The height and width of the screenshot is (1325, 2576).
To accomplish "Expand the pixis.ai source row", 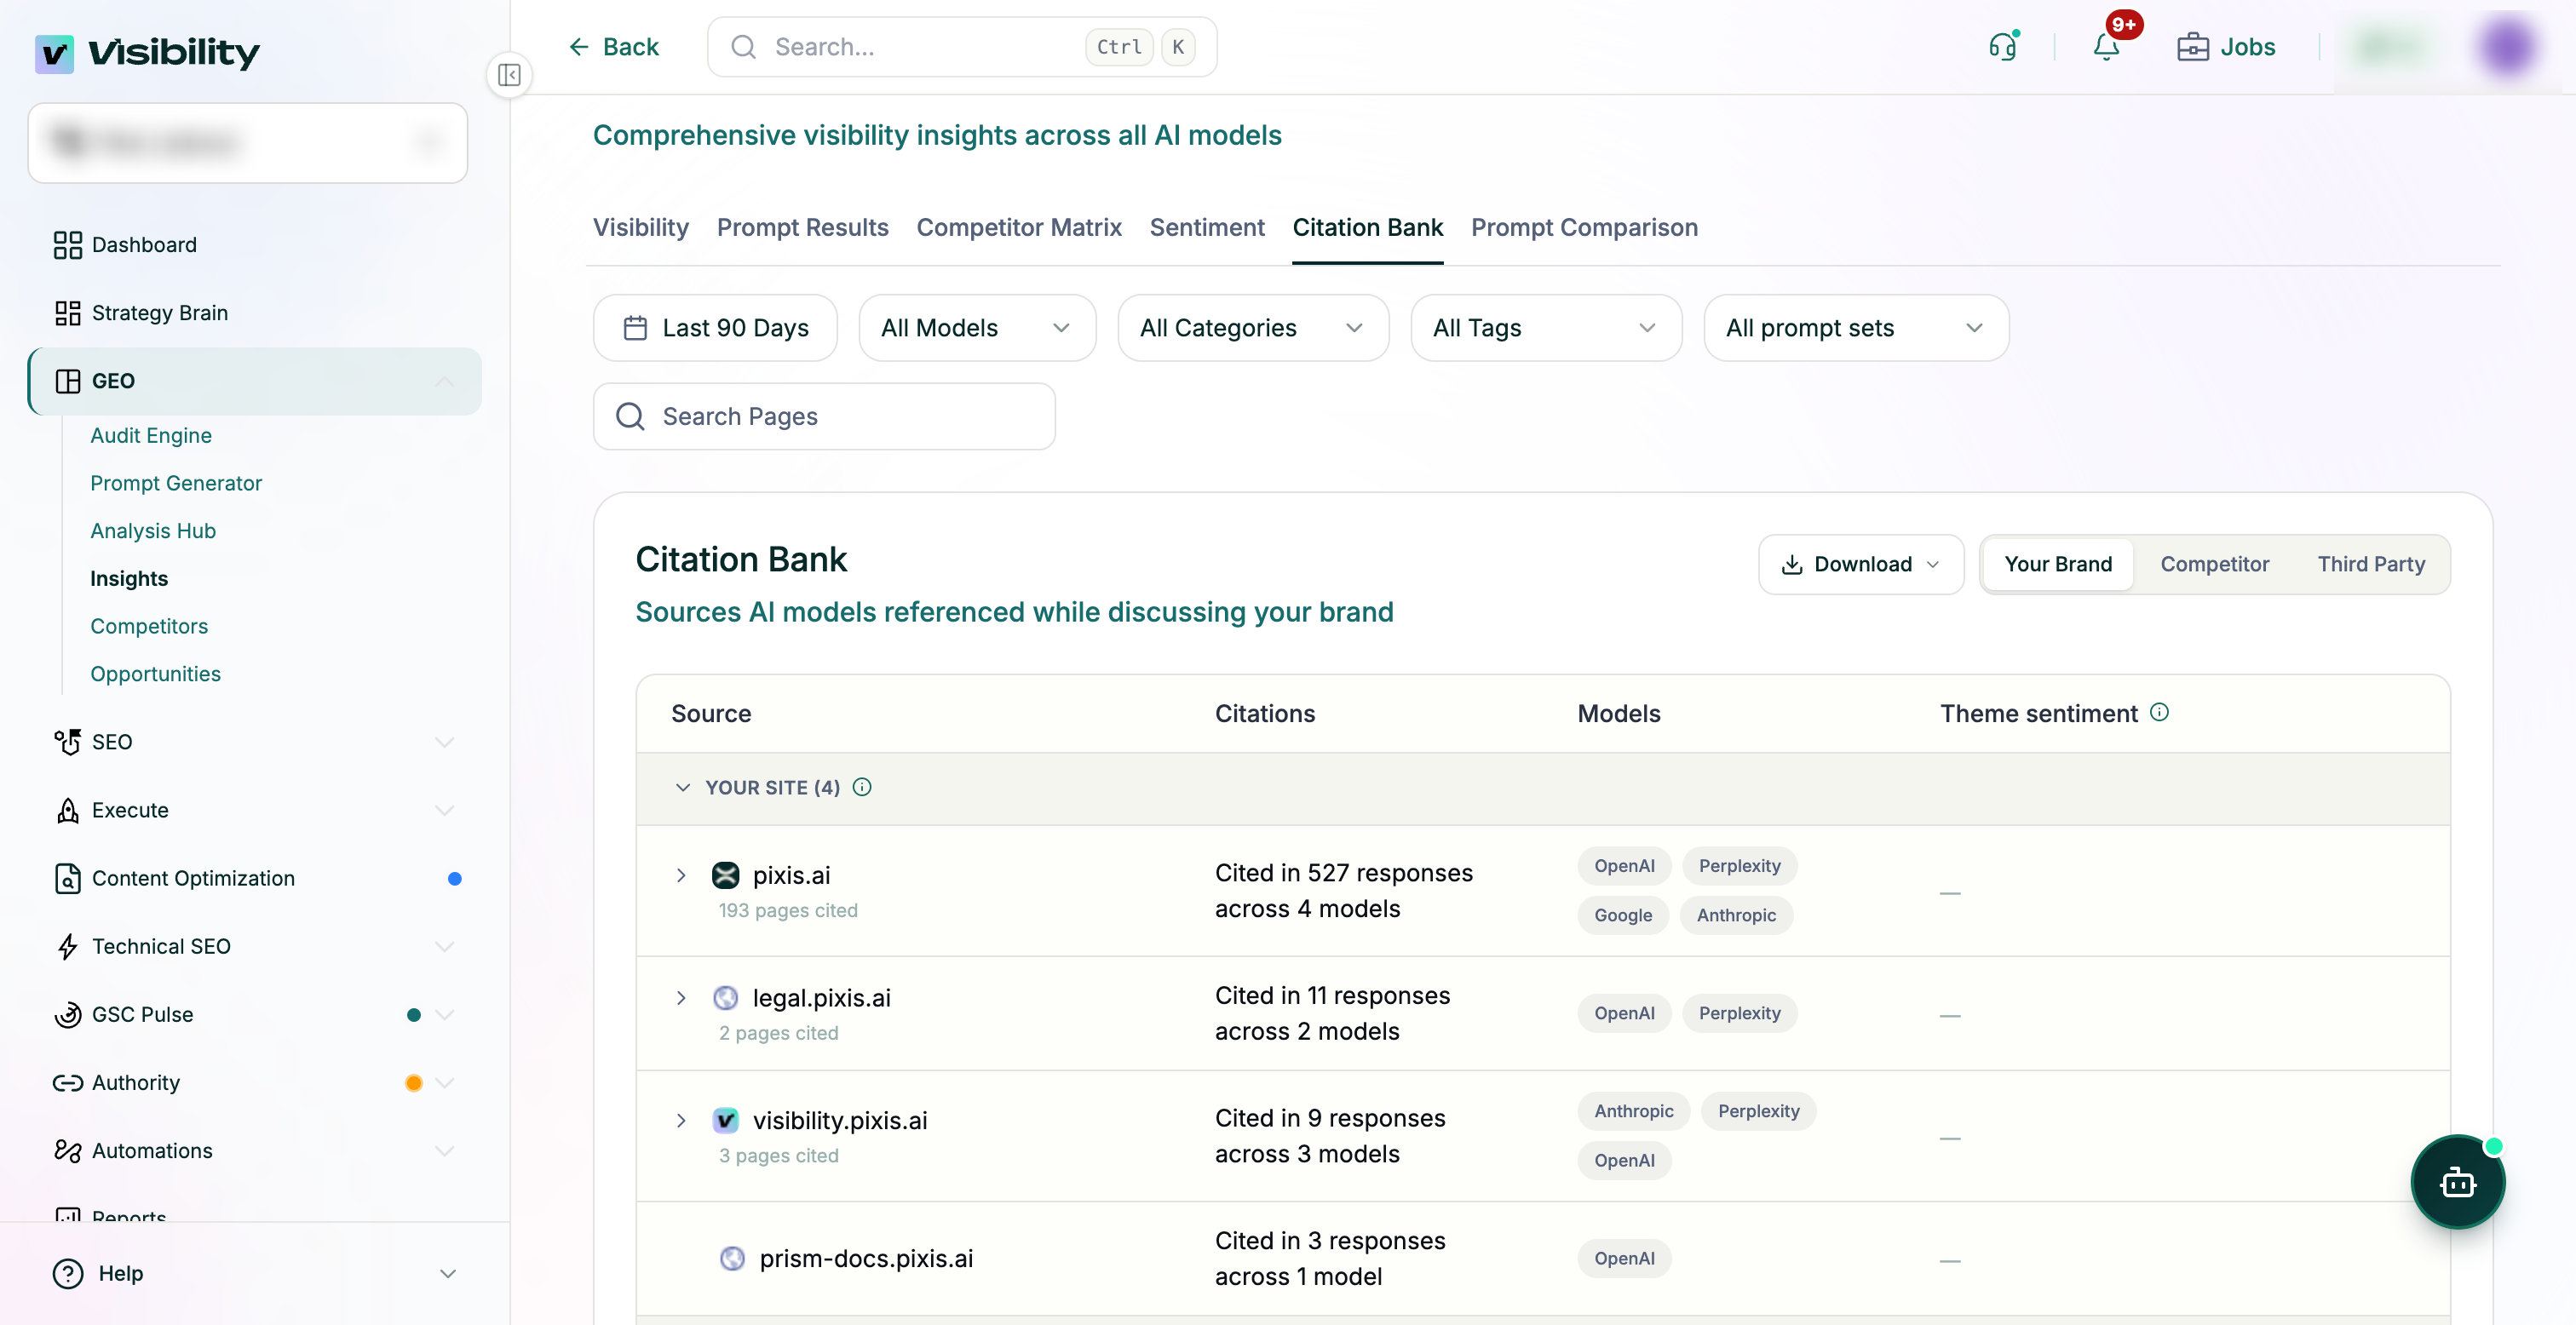I will [681, 875].
